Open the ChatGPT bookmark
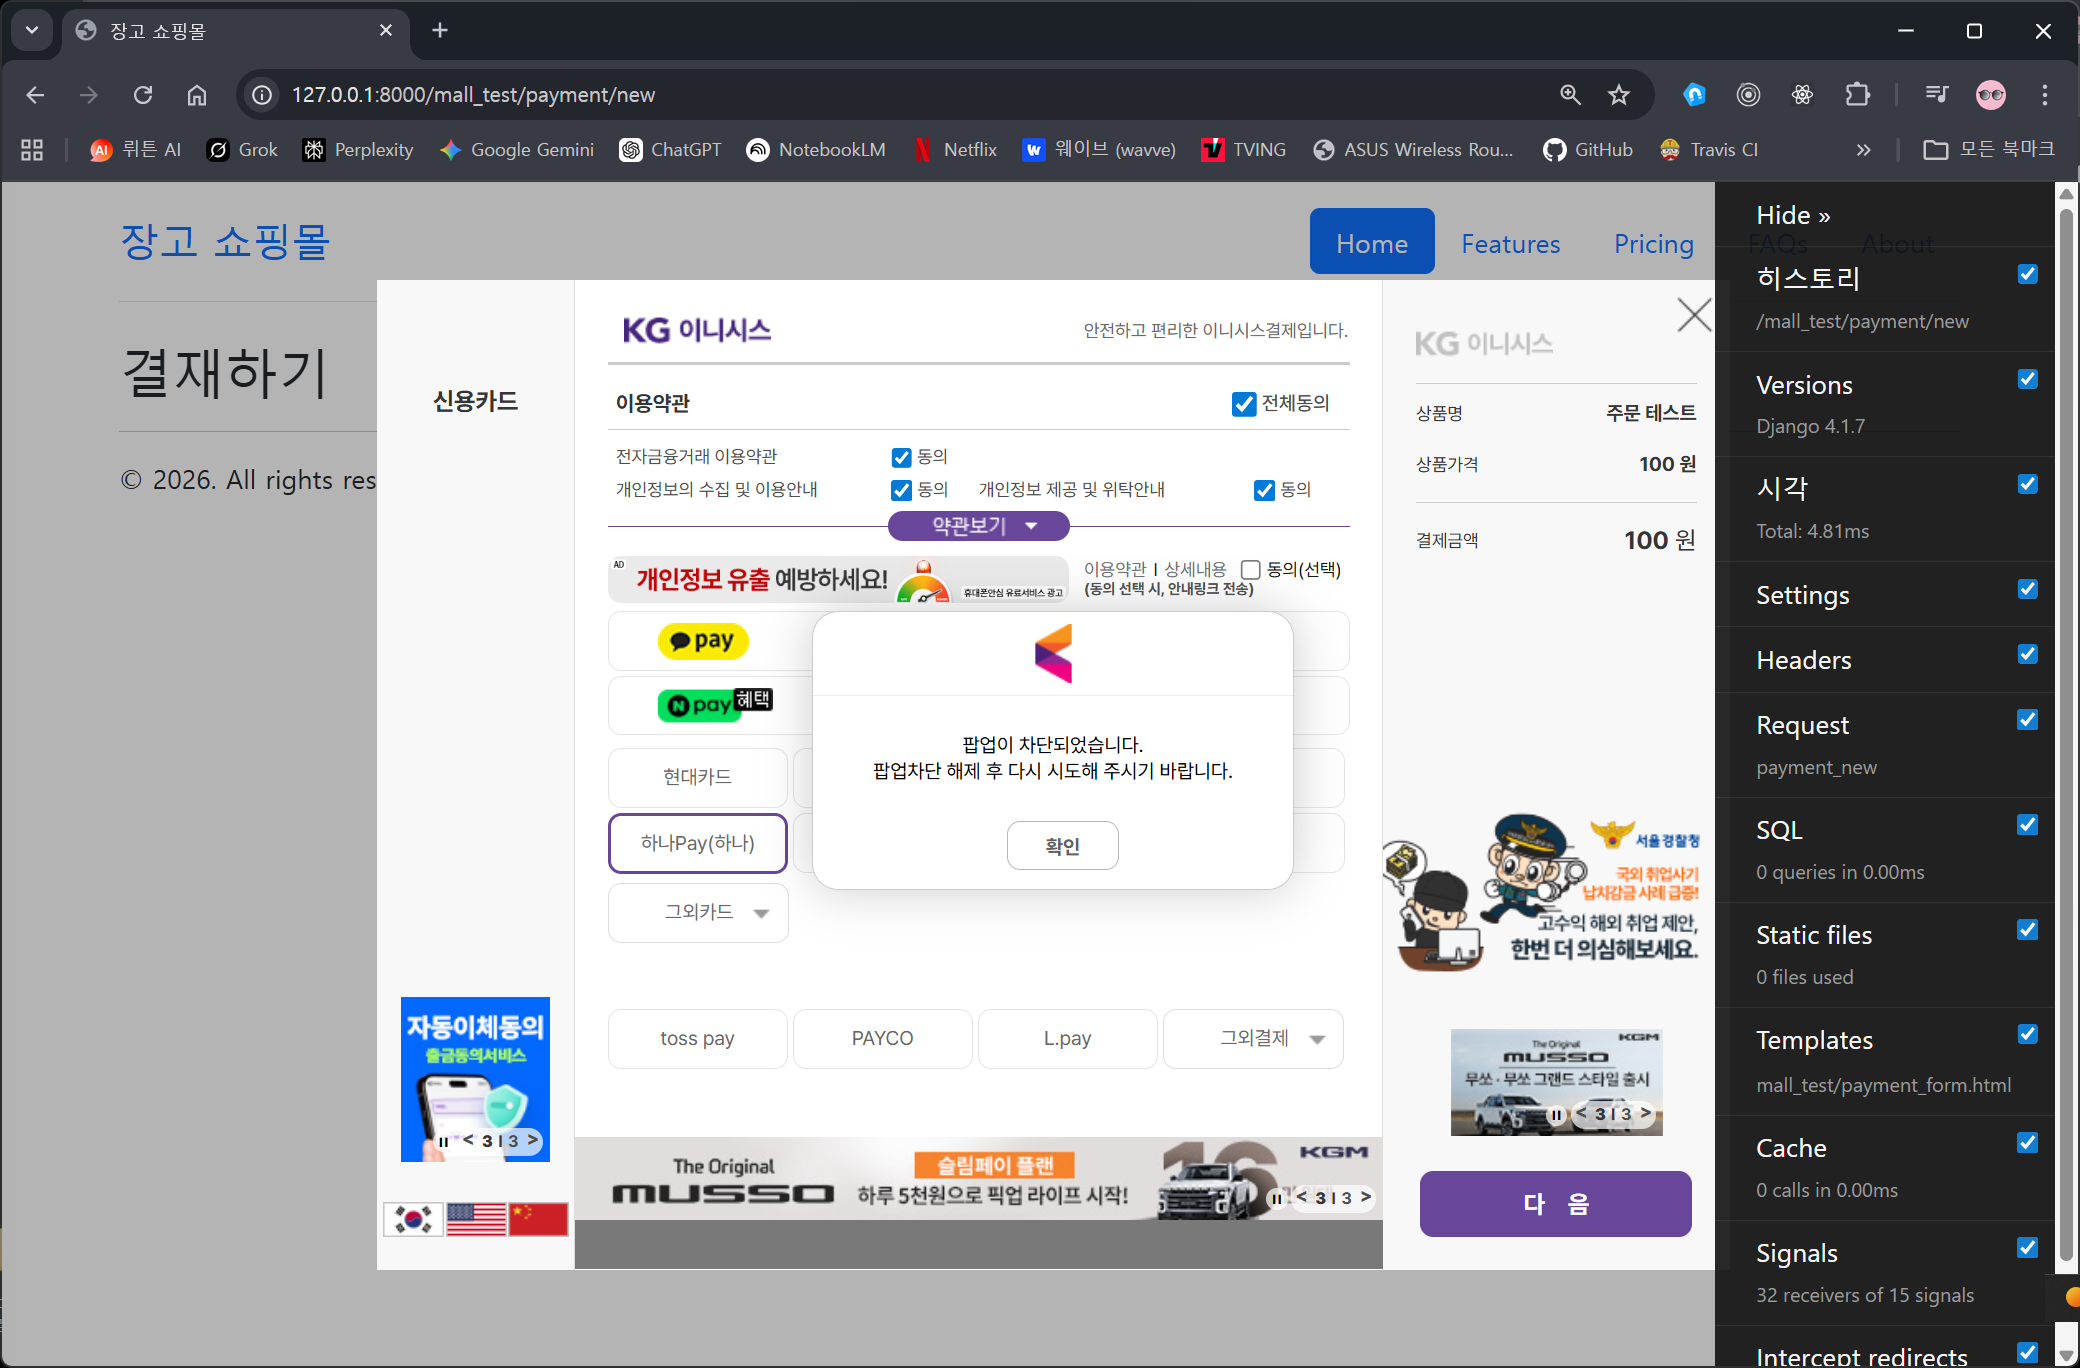Viewport: 2080px width, 1368px height. (x=668, y=149)
